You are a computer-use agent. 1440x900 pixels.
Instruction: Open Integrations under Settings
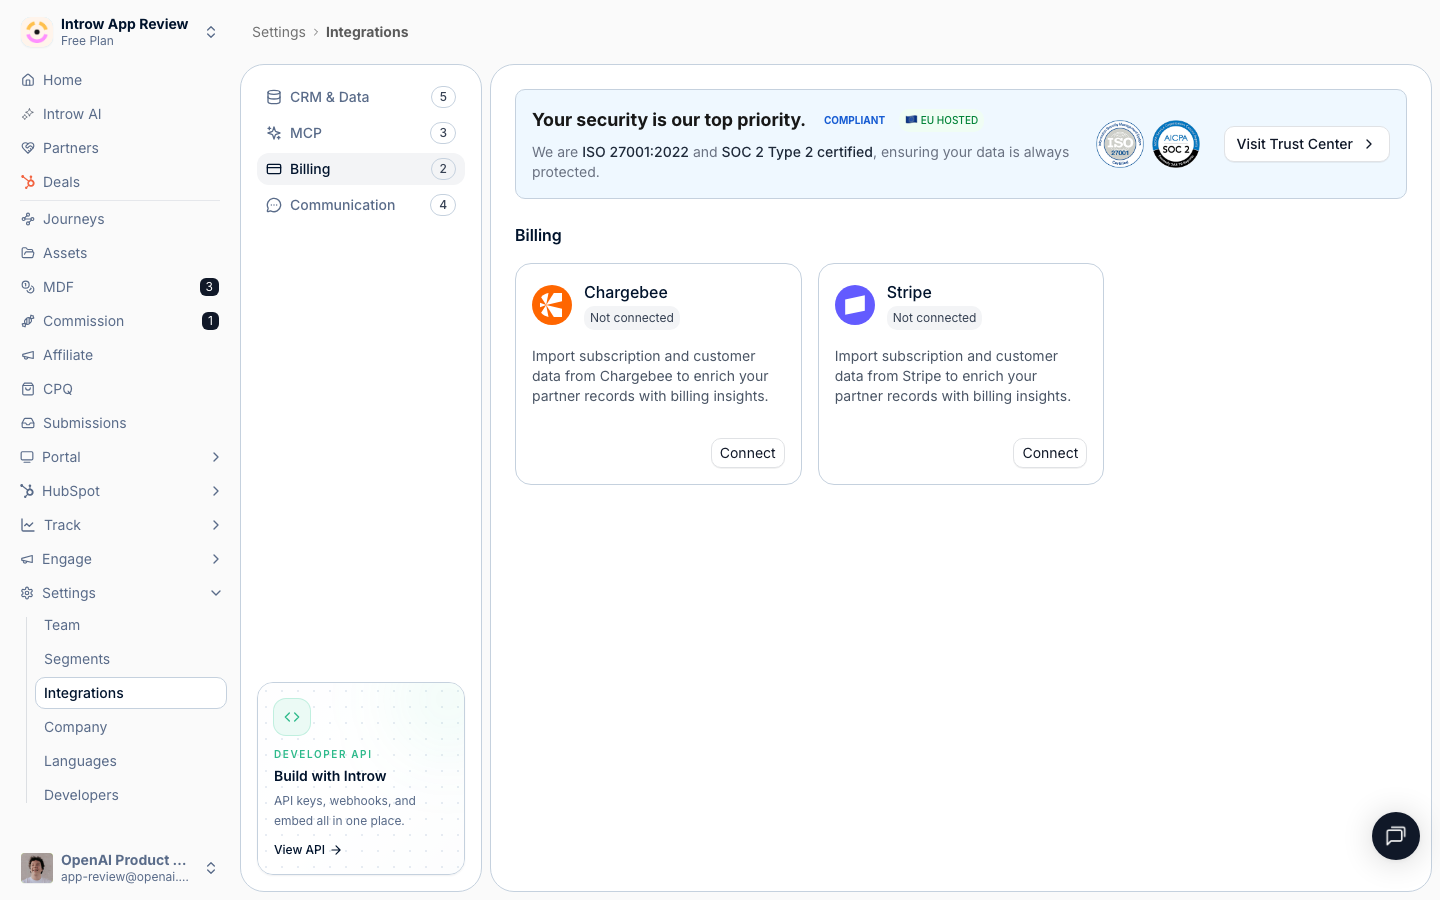tap(131, 693)
